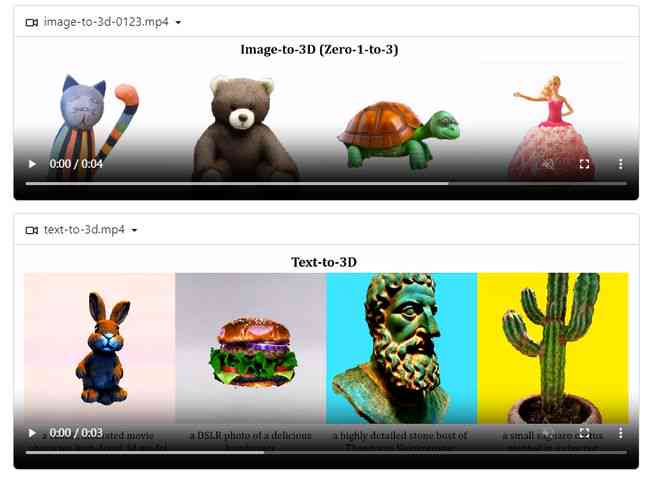Click the teddy bear 3D model

click(x=244, y=128)
